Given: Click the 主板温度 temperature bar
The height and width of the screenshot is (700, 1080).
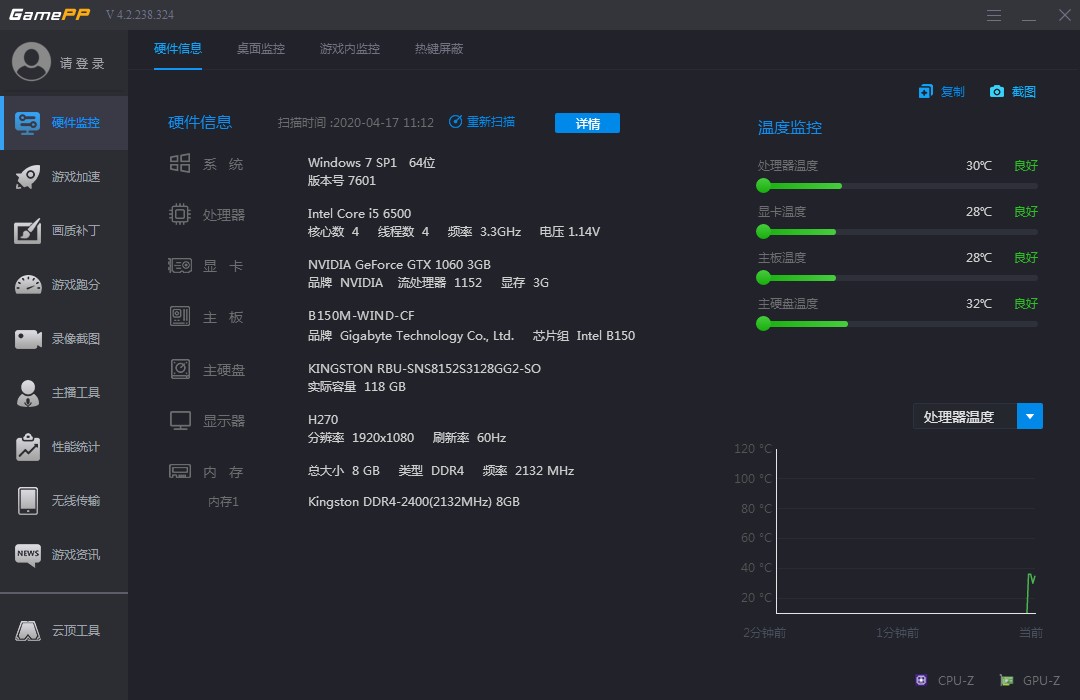Looking at the screenshot, I should click(897, 278).
